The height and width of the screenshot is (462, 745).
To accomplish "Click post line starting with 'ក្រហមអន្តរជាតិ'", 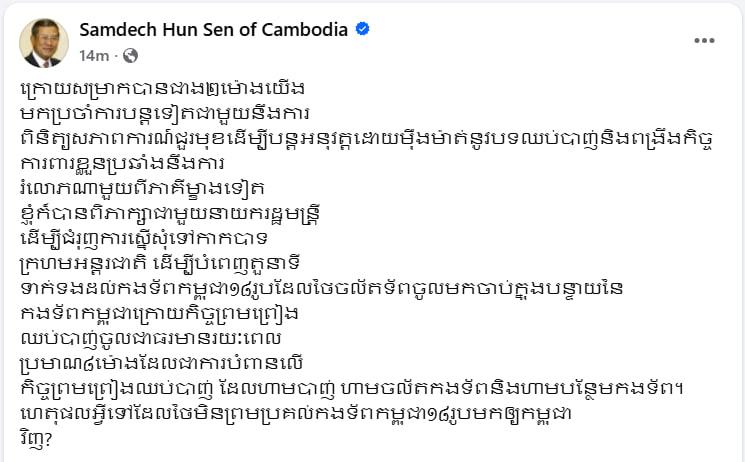I will [160, 263].
